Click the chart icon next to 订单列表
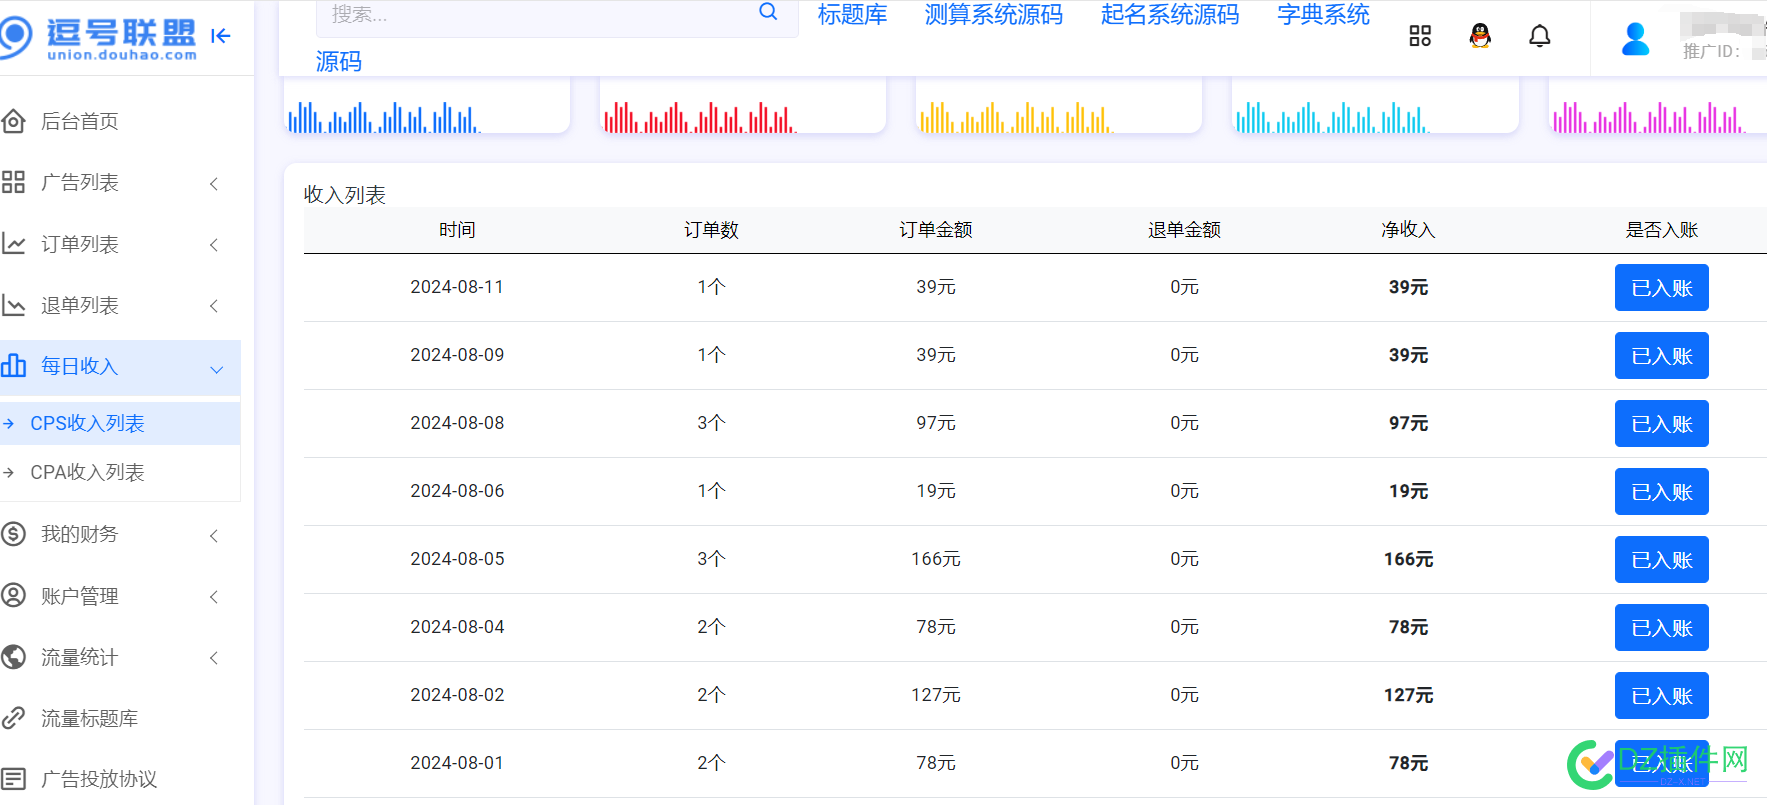 coord(13,244)
